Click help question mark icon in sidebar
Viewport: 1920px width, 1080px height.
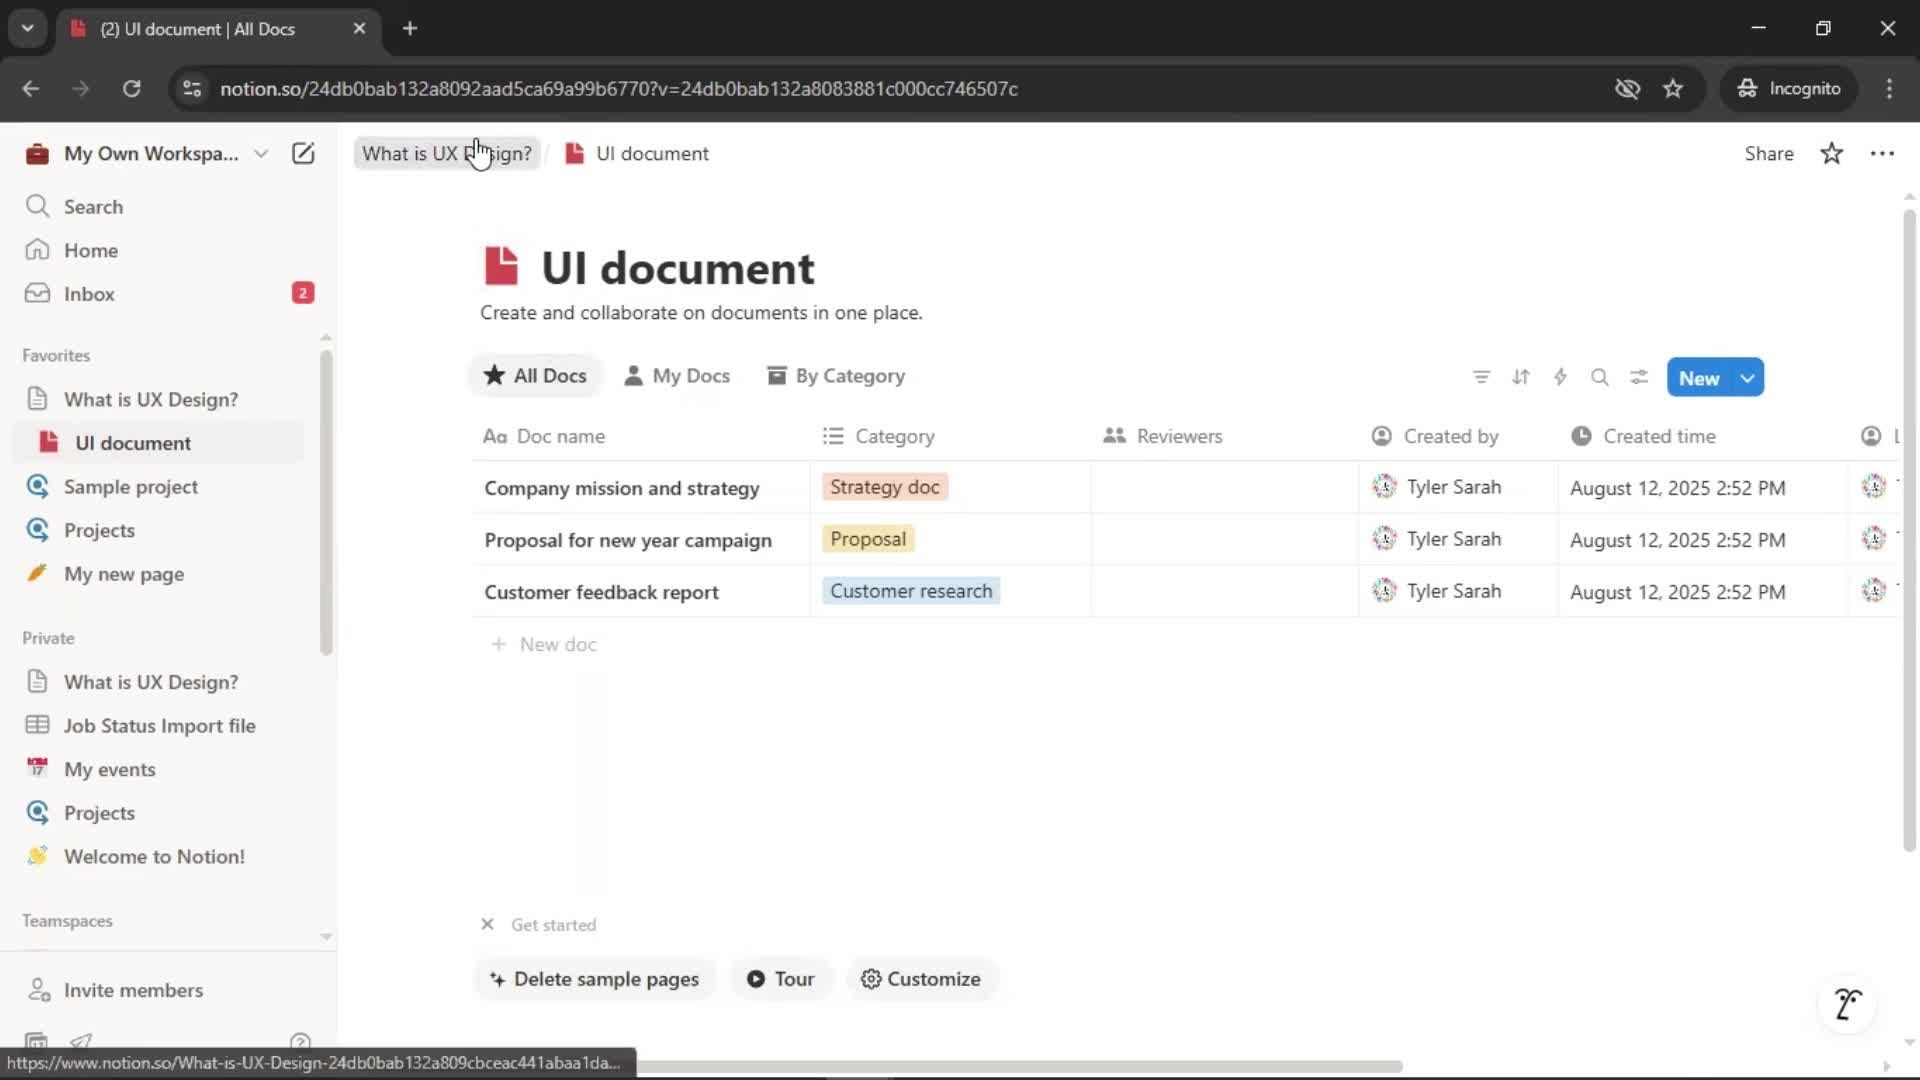click(x=300, y=1041)
